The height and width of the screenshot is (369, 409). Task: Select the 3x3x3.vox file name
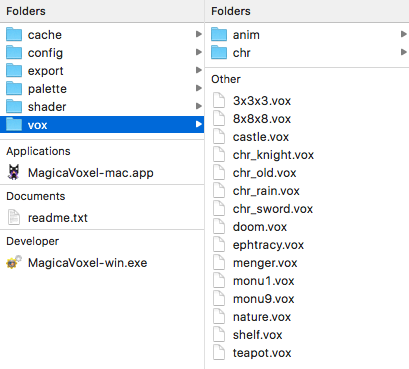click(x=262, y=101)
